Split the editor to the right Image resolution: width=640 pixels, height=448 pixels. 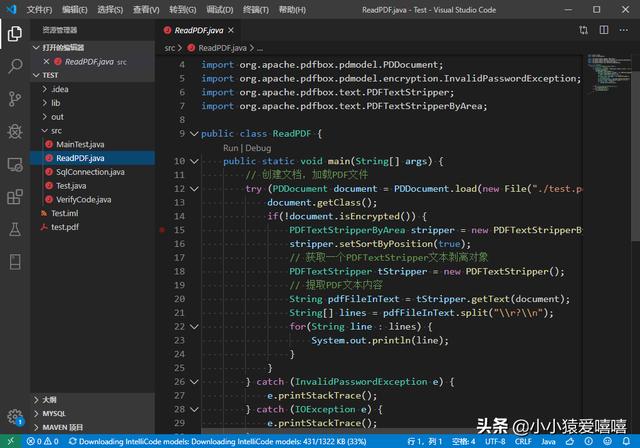click(x=604, y=30)
